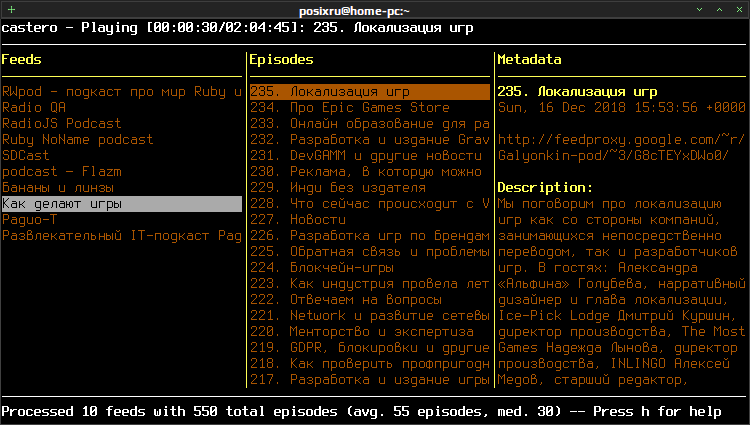Image resolution: width=750 pixels, height=425 pixels.
Task: Select episode '230. Реклама, в которую можно'
Action: click(x=366, y=172)
